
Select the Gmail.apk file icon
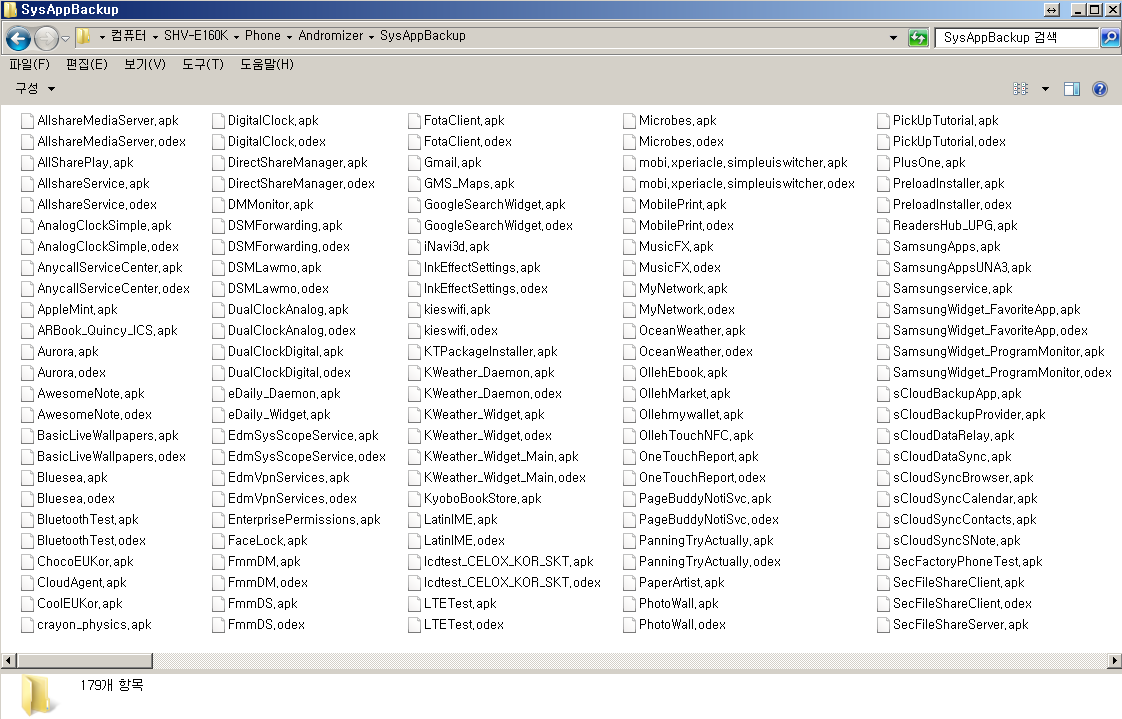coord(416,163)
